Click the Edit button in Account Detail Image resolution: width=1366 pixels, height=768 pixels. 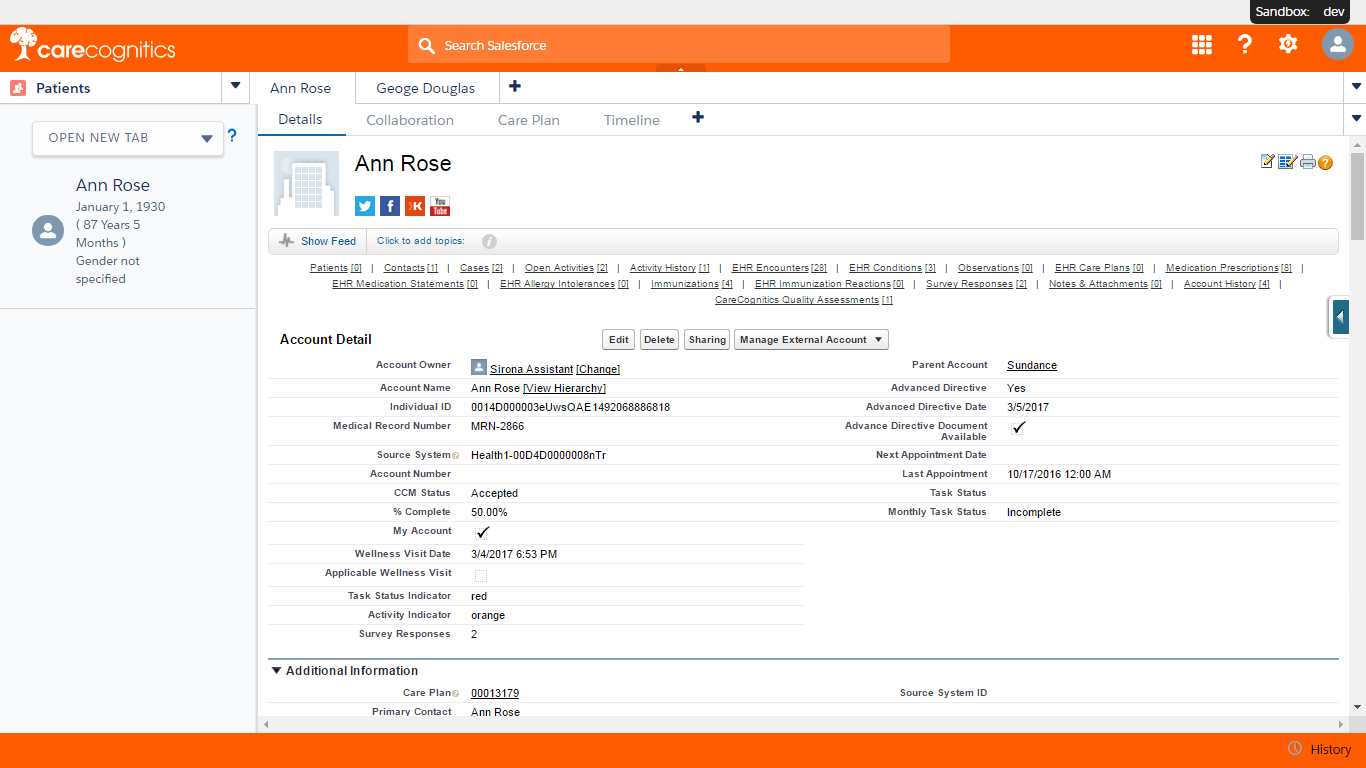(x=619, y=340)
